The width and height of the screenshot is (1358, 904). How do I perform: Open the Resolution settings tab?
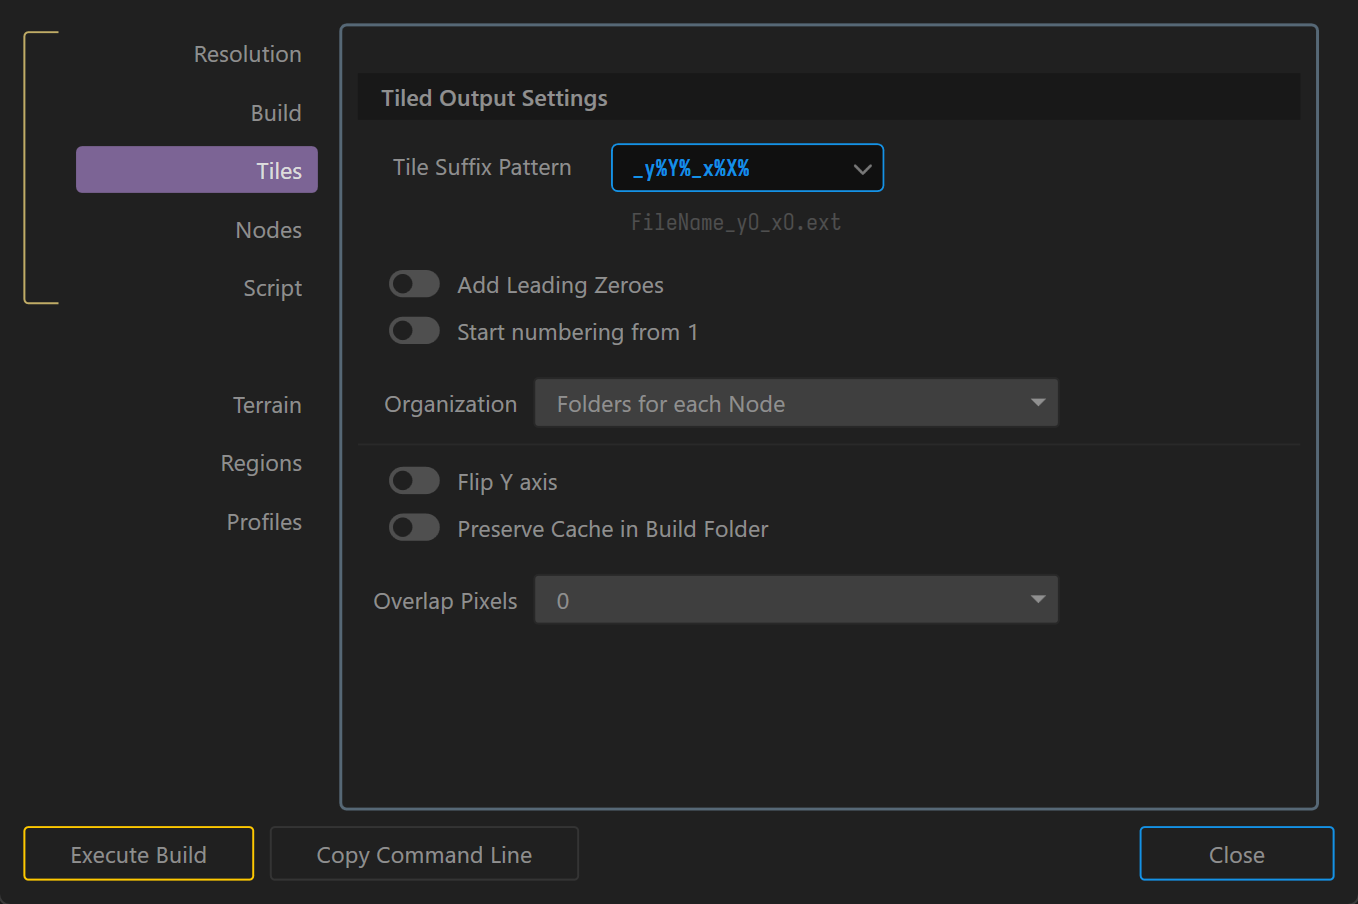click(x=247, y=54)
